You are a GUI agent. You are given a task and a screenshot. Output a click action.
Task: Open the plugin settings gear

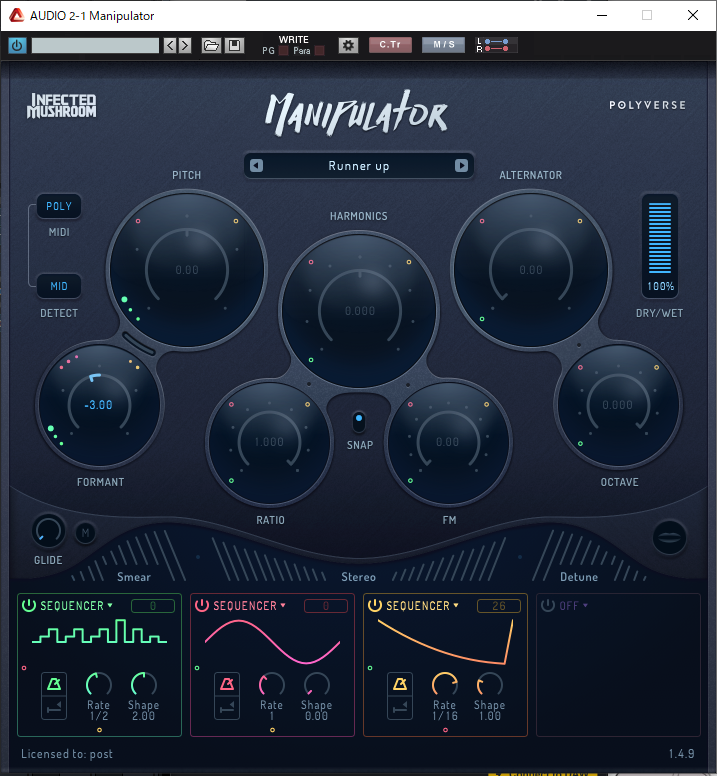348,46
